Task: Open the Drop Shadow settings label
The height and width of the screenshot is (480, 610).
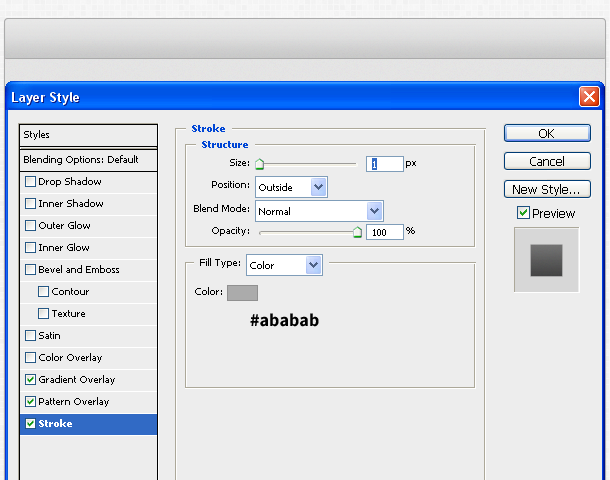Action: [x=70, y=182]
